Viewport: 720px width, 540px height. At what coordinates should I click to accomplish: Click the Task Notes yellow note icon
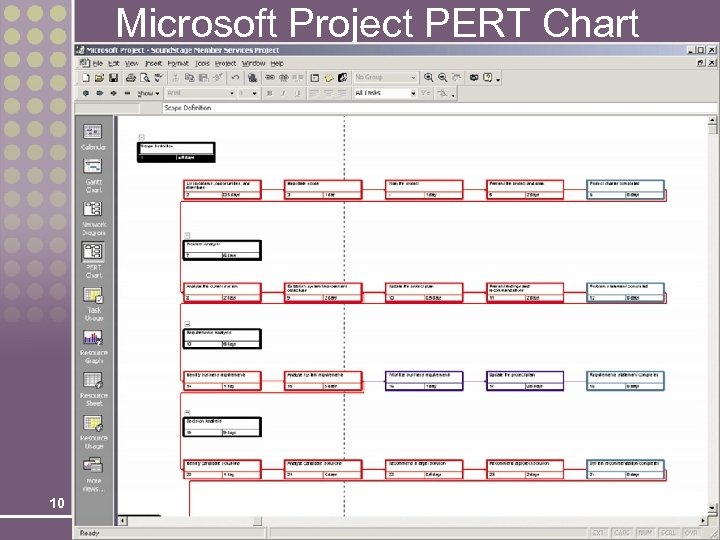coord(329,78)
